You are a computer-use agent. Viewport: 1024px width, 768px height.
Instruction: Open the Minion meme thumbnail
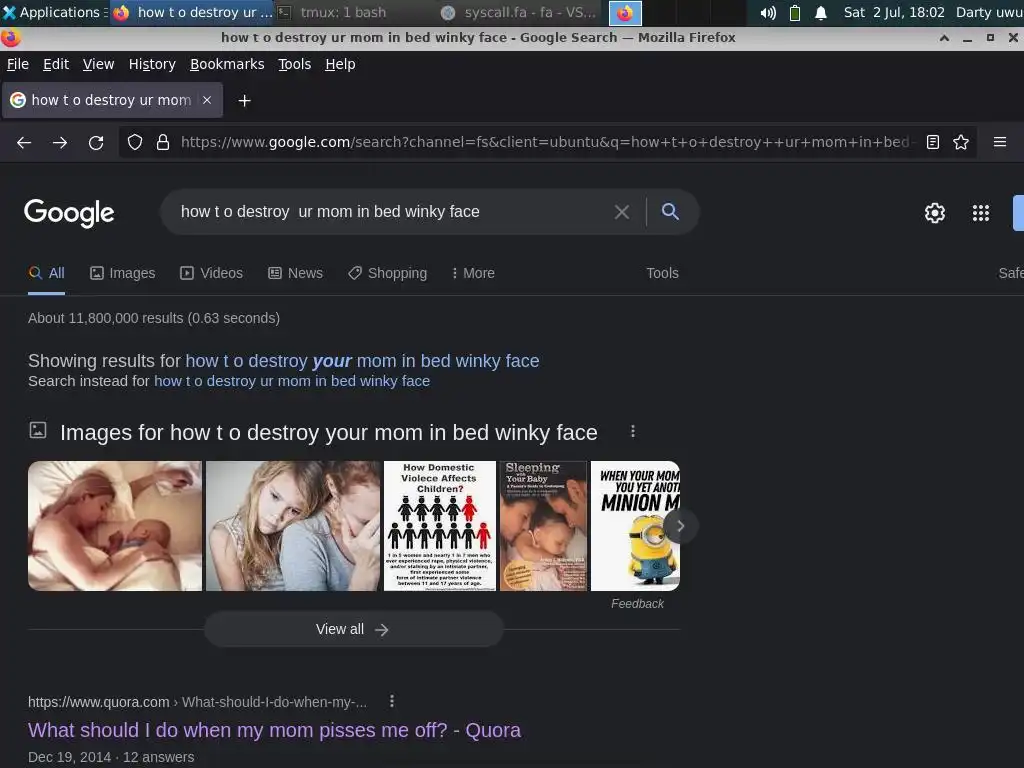(635, 526)
